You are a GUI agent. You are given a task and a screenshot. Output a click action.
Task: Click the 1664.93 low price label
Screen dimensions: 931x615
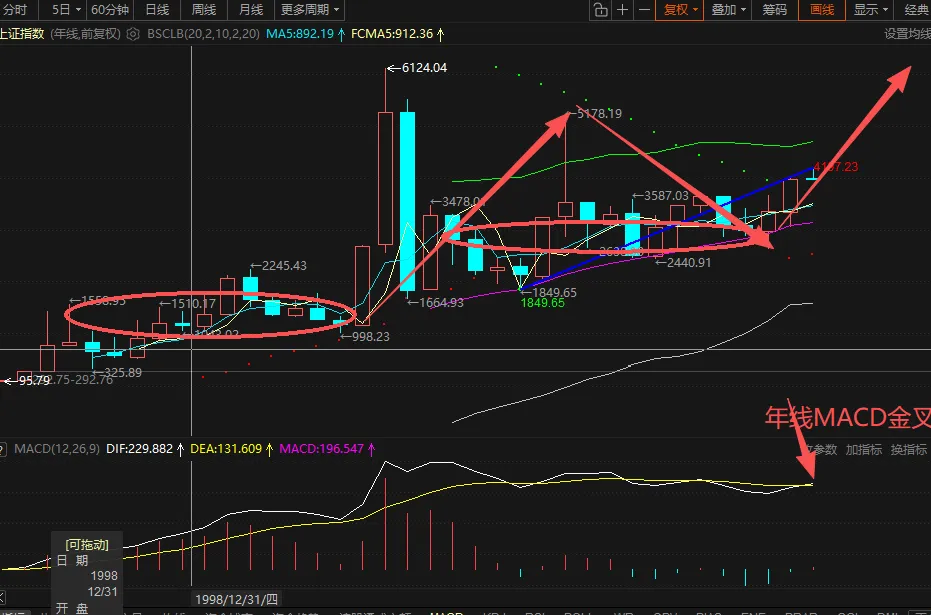pyautogui.click(x=441, y=303)
